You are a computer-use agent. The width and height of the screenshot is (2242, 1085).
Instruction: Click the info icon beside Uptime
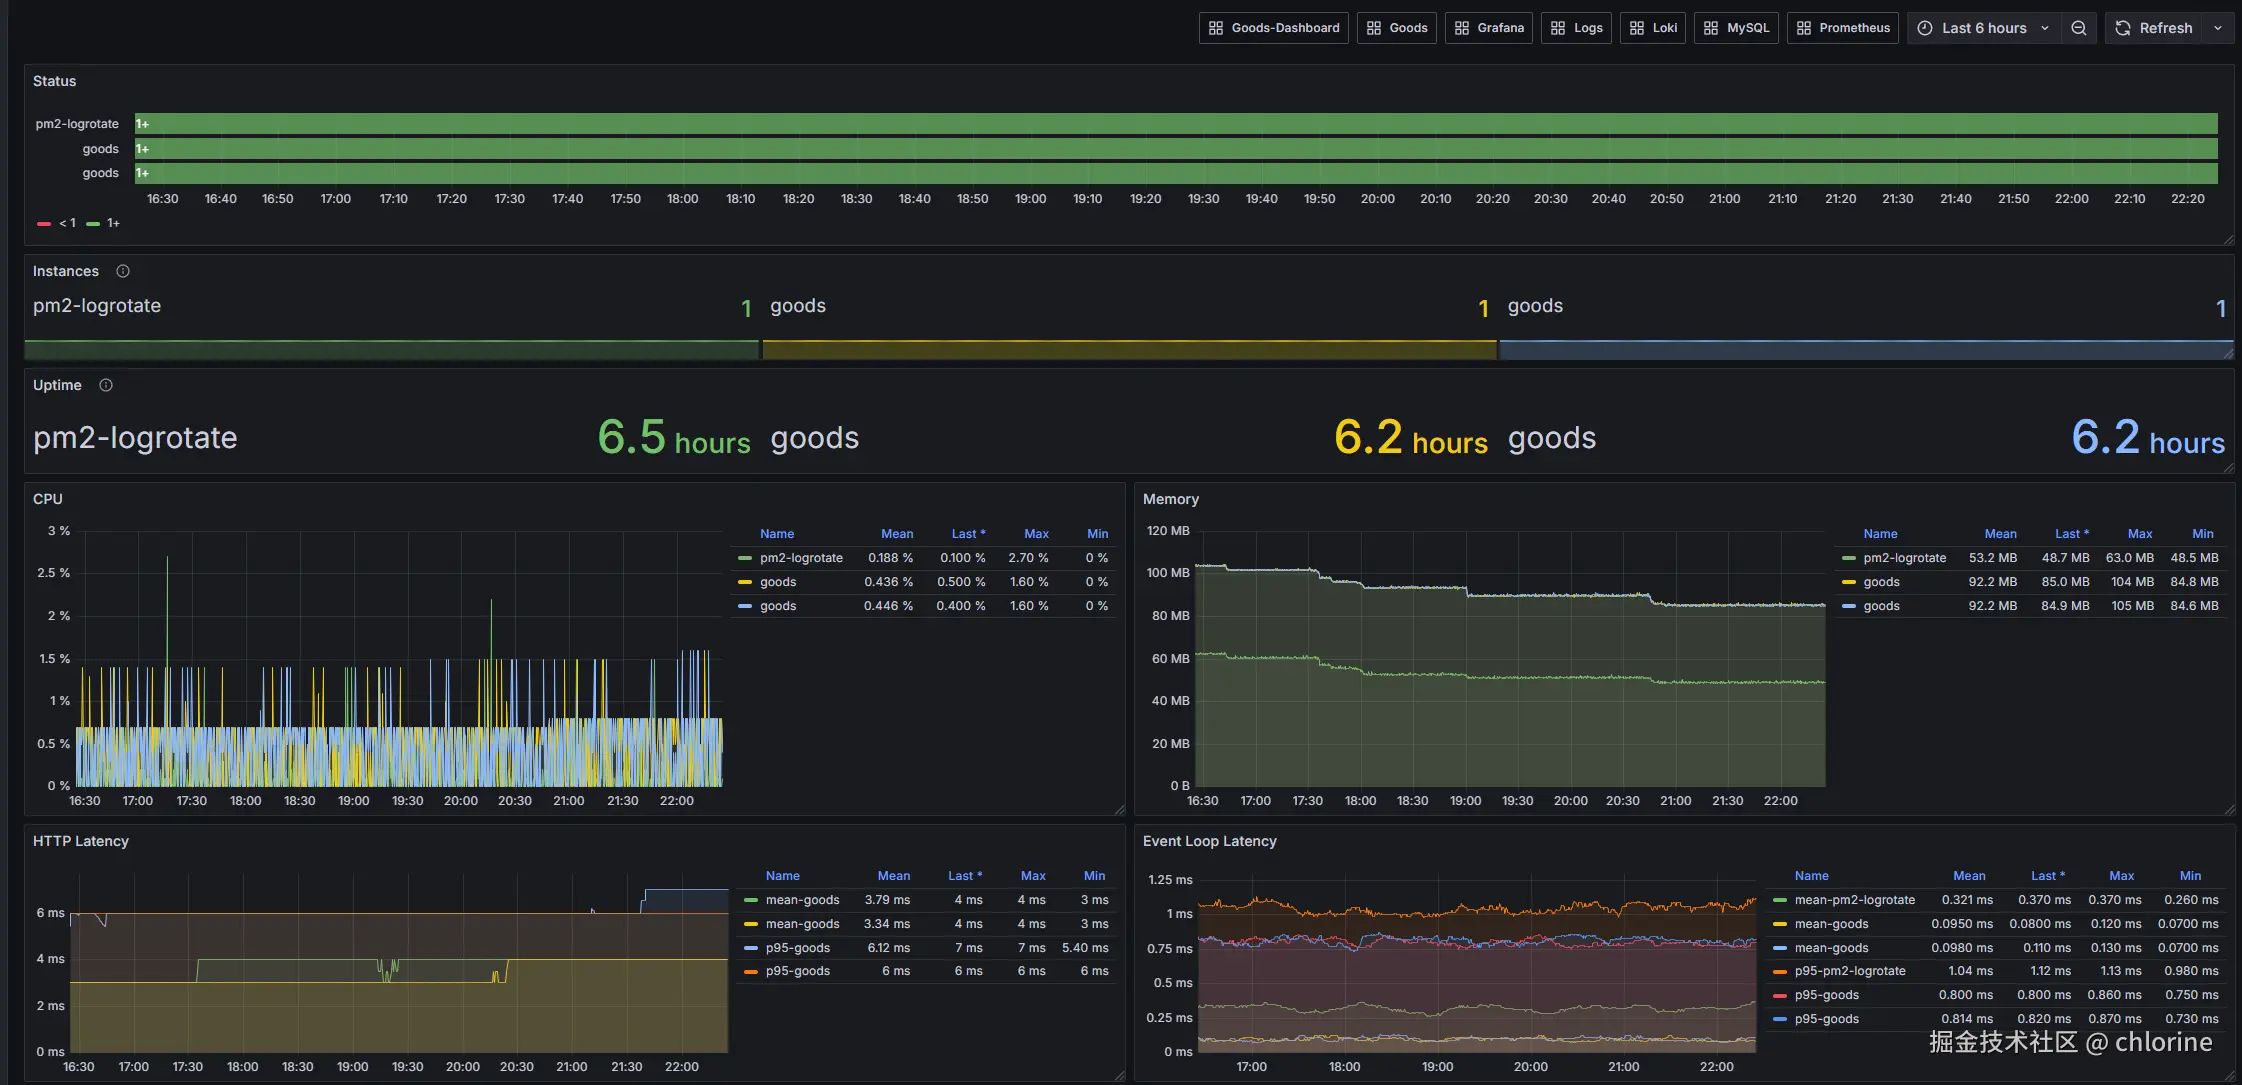tap(106, 385)
